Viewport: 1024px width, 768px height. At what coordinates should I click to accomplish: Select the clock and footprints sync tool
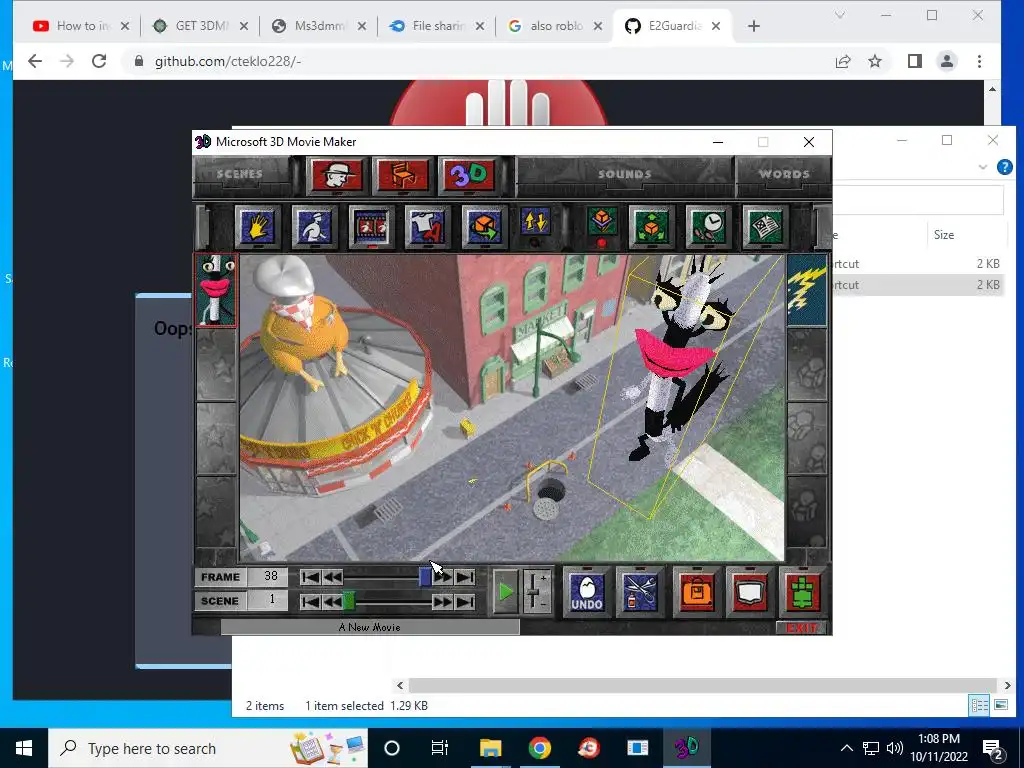click(x=708, y=227)
